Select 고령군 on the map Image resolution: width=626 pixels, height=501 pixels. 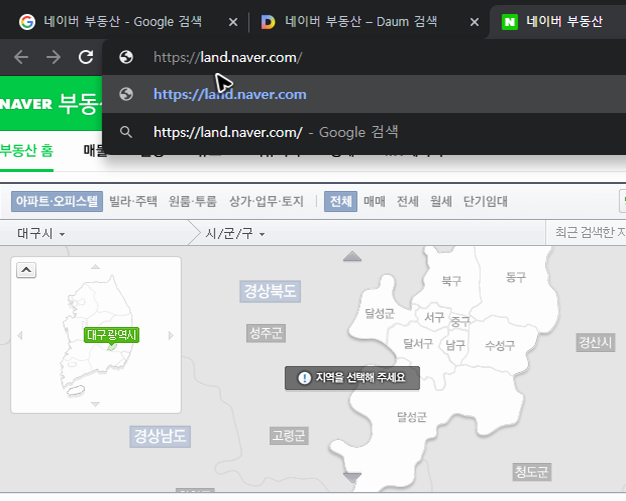289,436
